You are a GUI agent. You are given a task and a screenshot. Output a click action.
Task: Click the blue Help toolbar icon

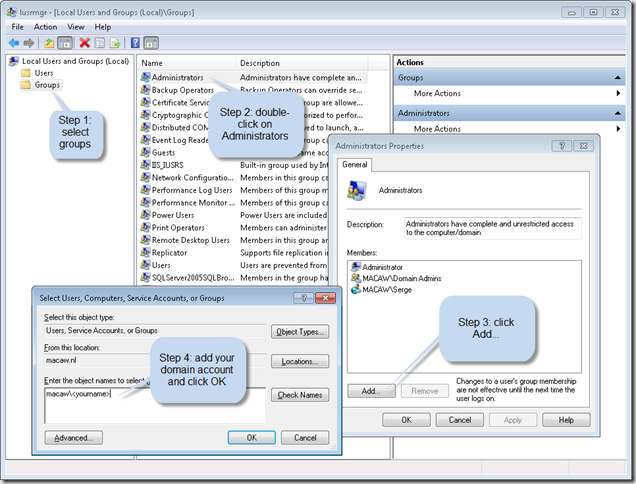135,43
